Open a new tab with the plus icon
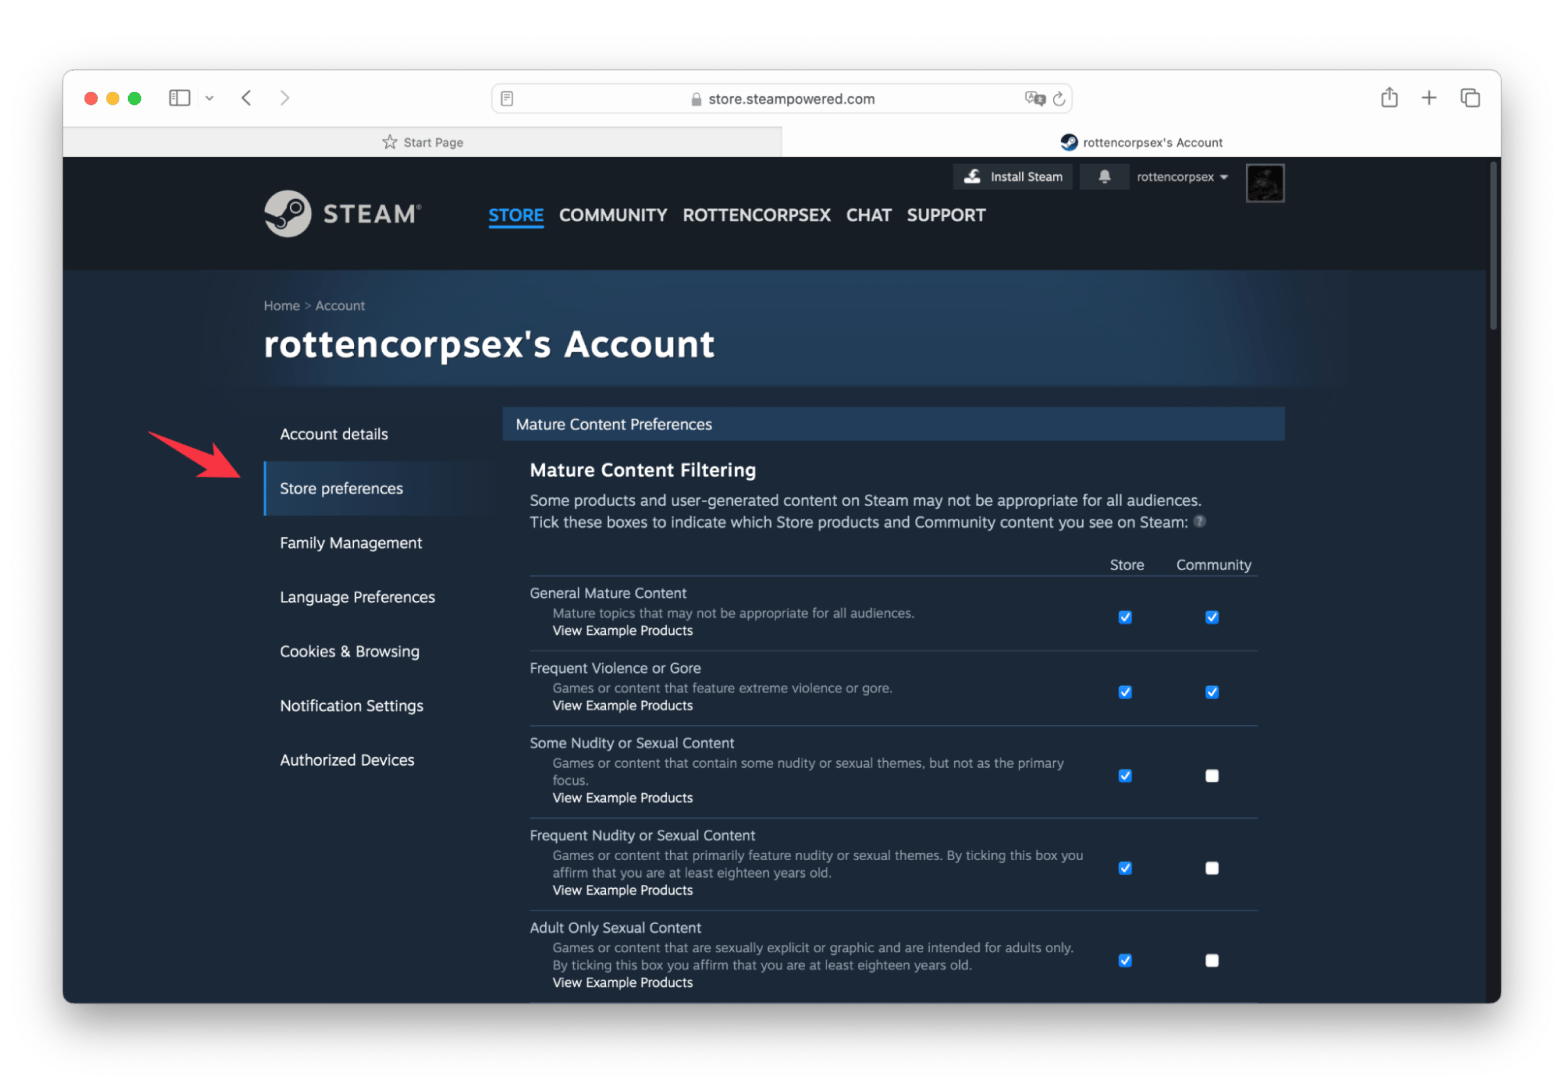 tap(1429, 98)
